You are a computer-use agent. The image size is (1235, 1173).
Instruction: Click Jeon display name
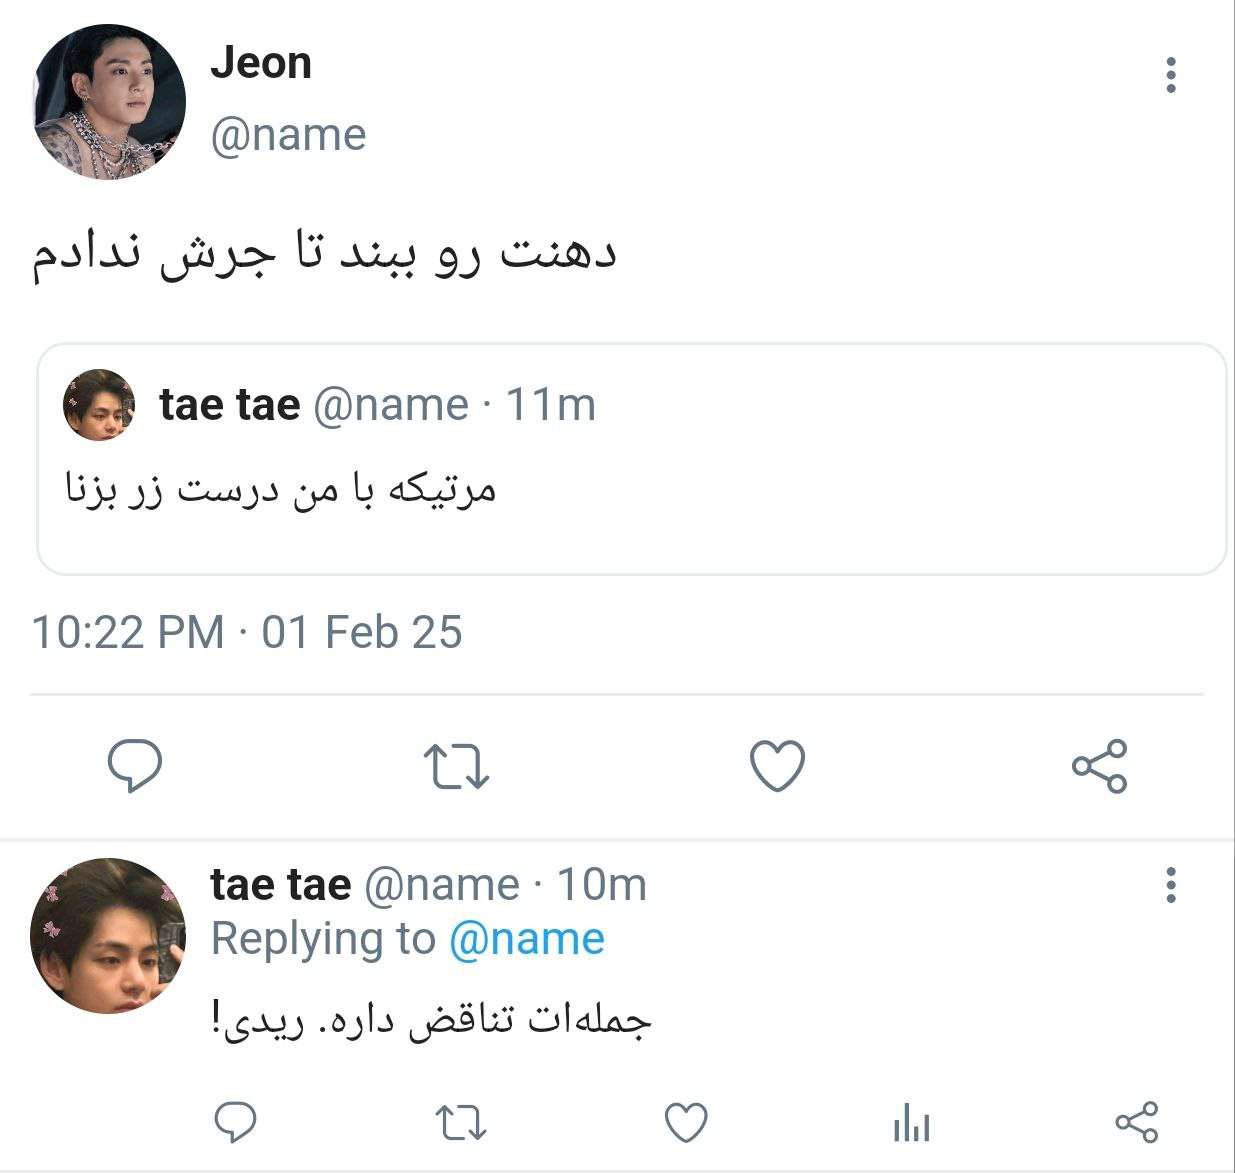pyautogui.click(x=261, y=63)
